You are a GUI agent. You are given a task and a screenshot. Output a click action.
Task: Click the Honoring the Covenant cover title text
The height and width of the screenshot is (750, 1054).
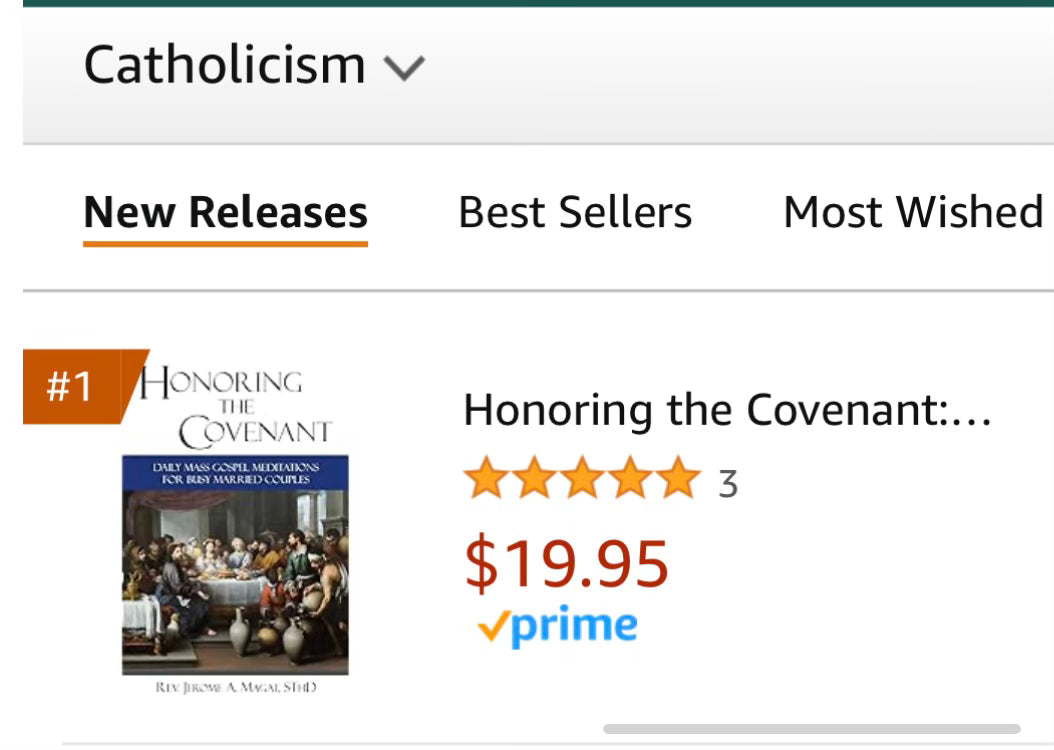point(236,408)
